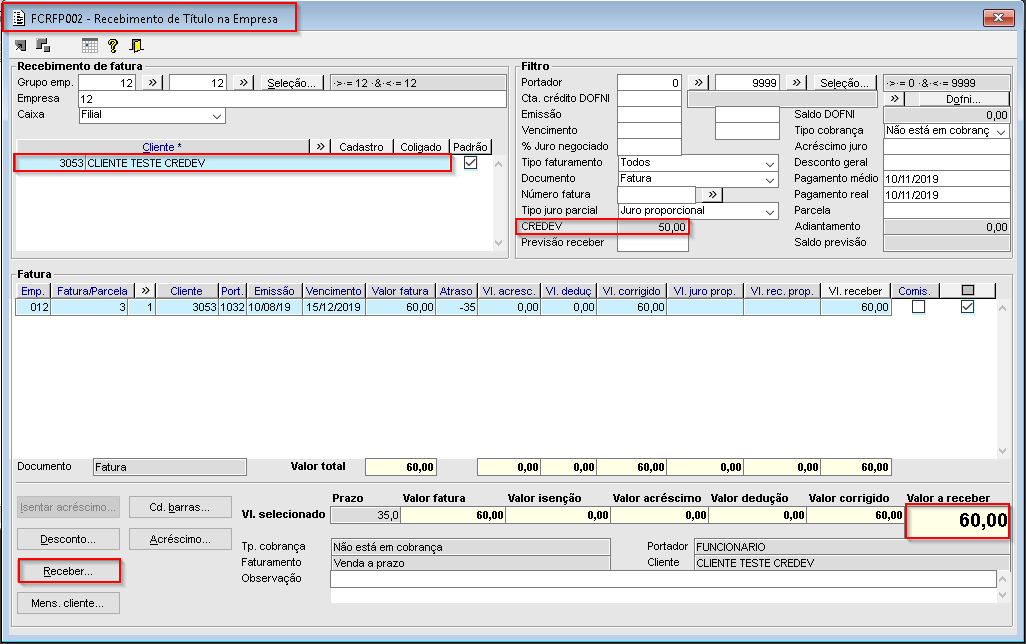
Task: Click lookup arrows after Portador 9999 field
Action: pos(796,82)
